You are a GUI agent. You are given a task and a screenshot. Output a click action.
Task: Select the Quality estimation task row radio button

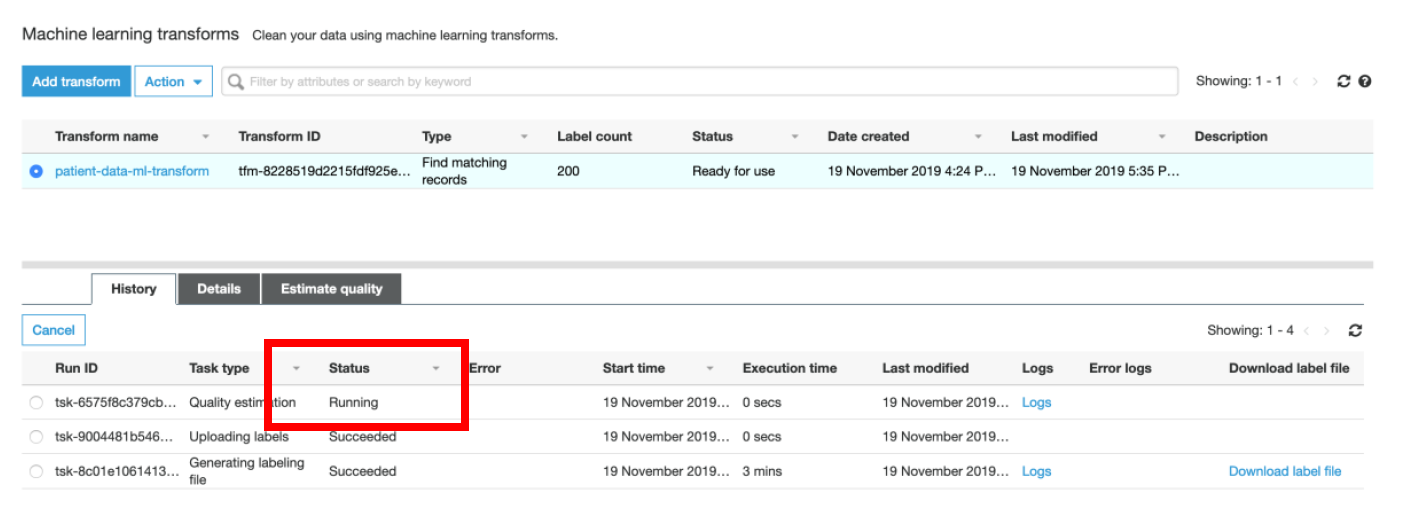[36, 403]
